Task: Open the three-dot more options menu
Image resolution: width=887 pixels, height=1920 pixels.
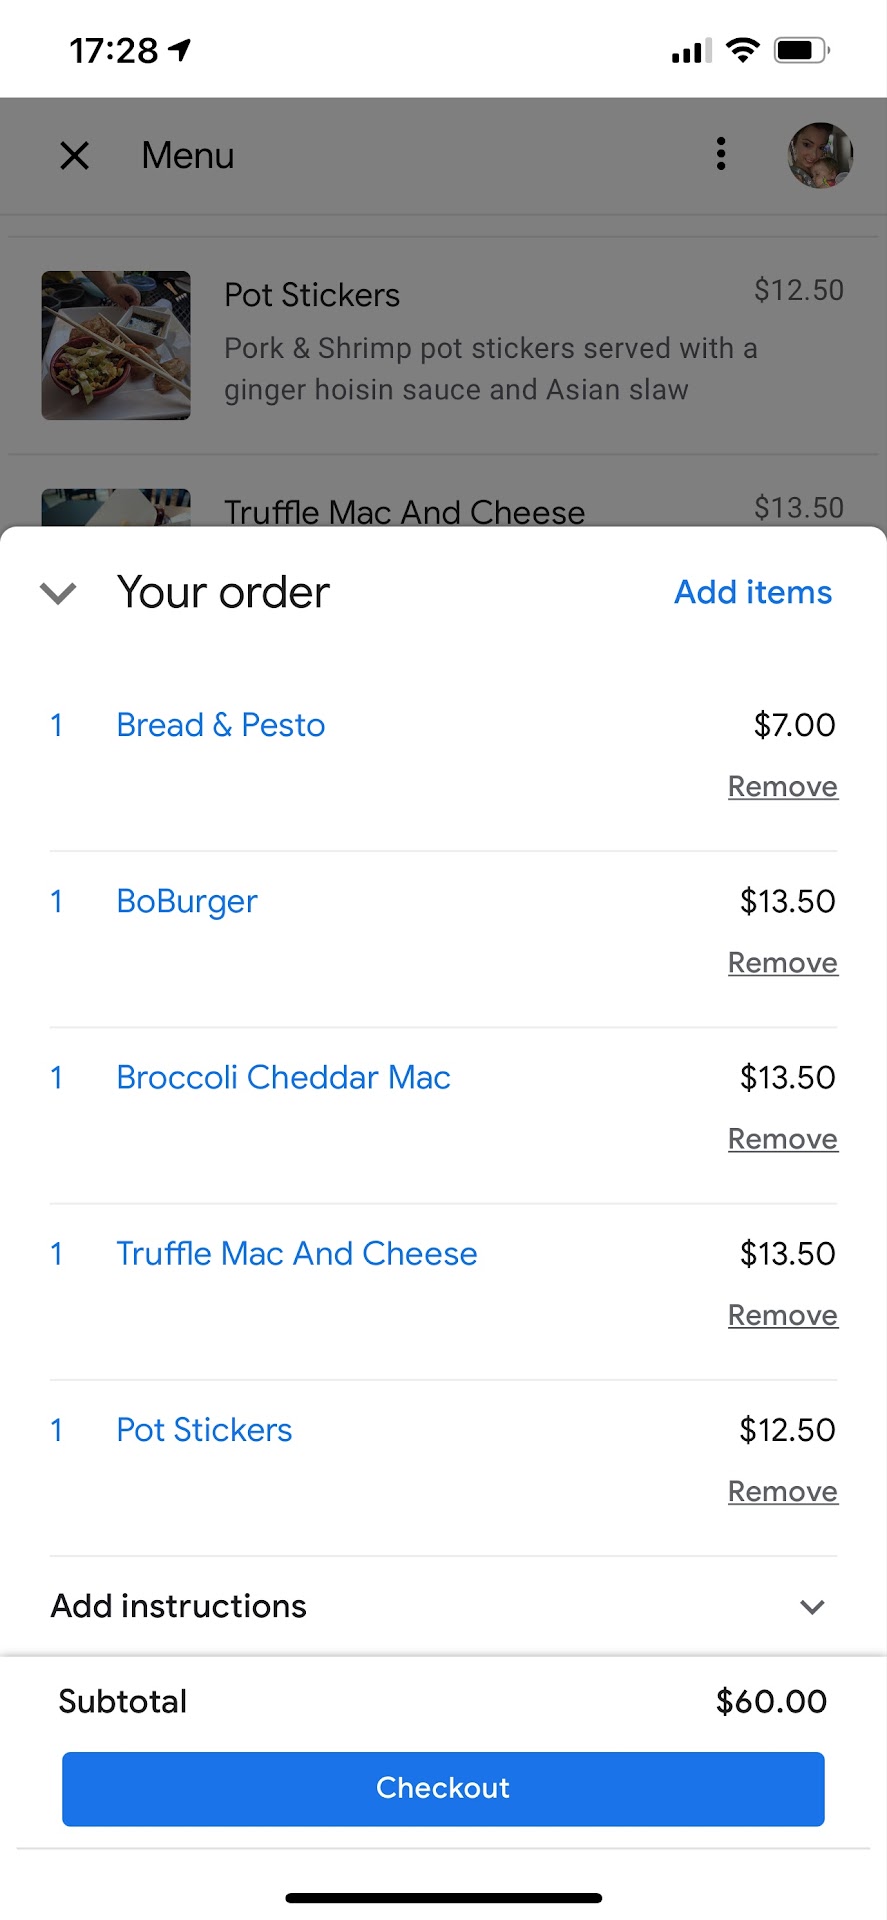Action: [721, 154]
